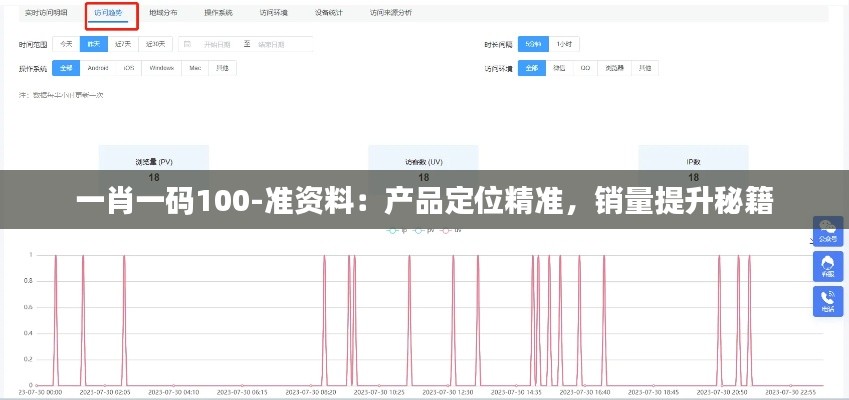Filter operating system by Android

coord(97,68)
